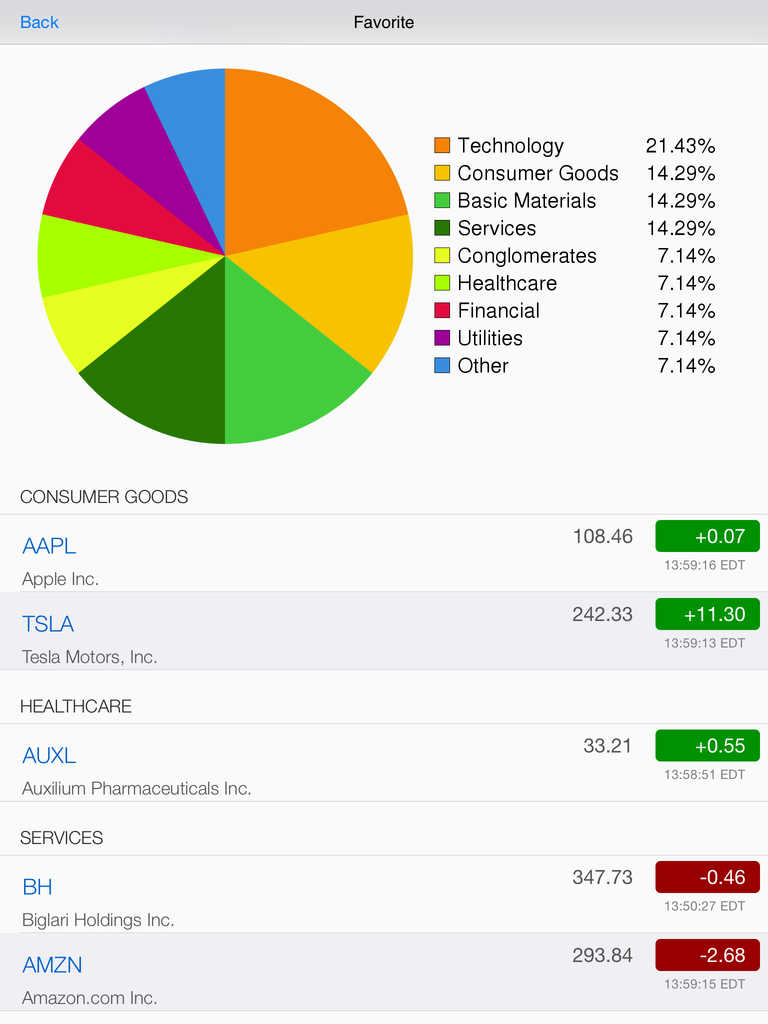Select the red Financial legend swatch

pyautogui.click(x=442, y=311)
